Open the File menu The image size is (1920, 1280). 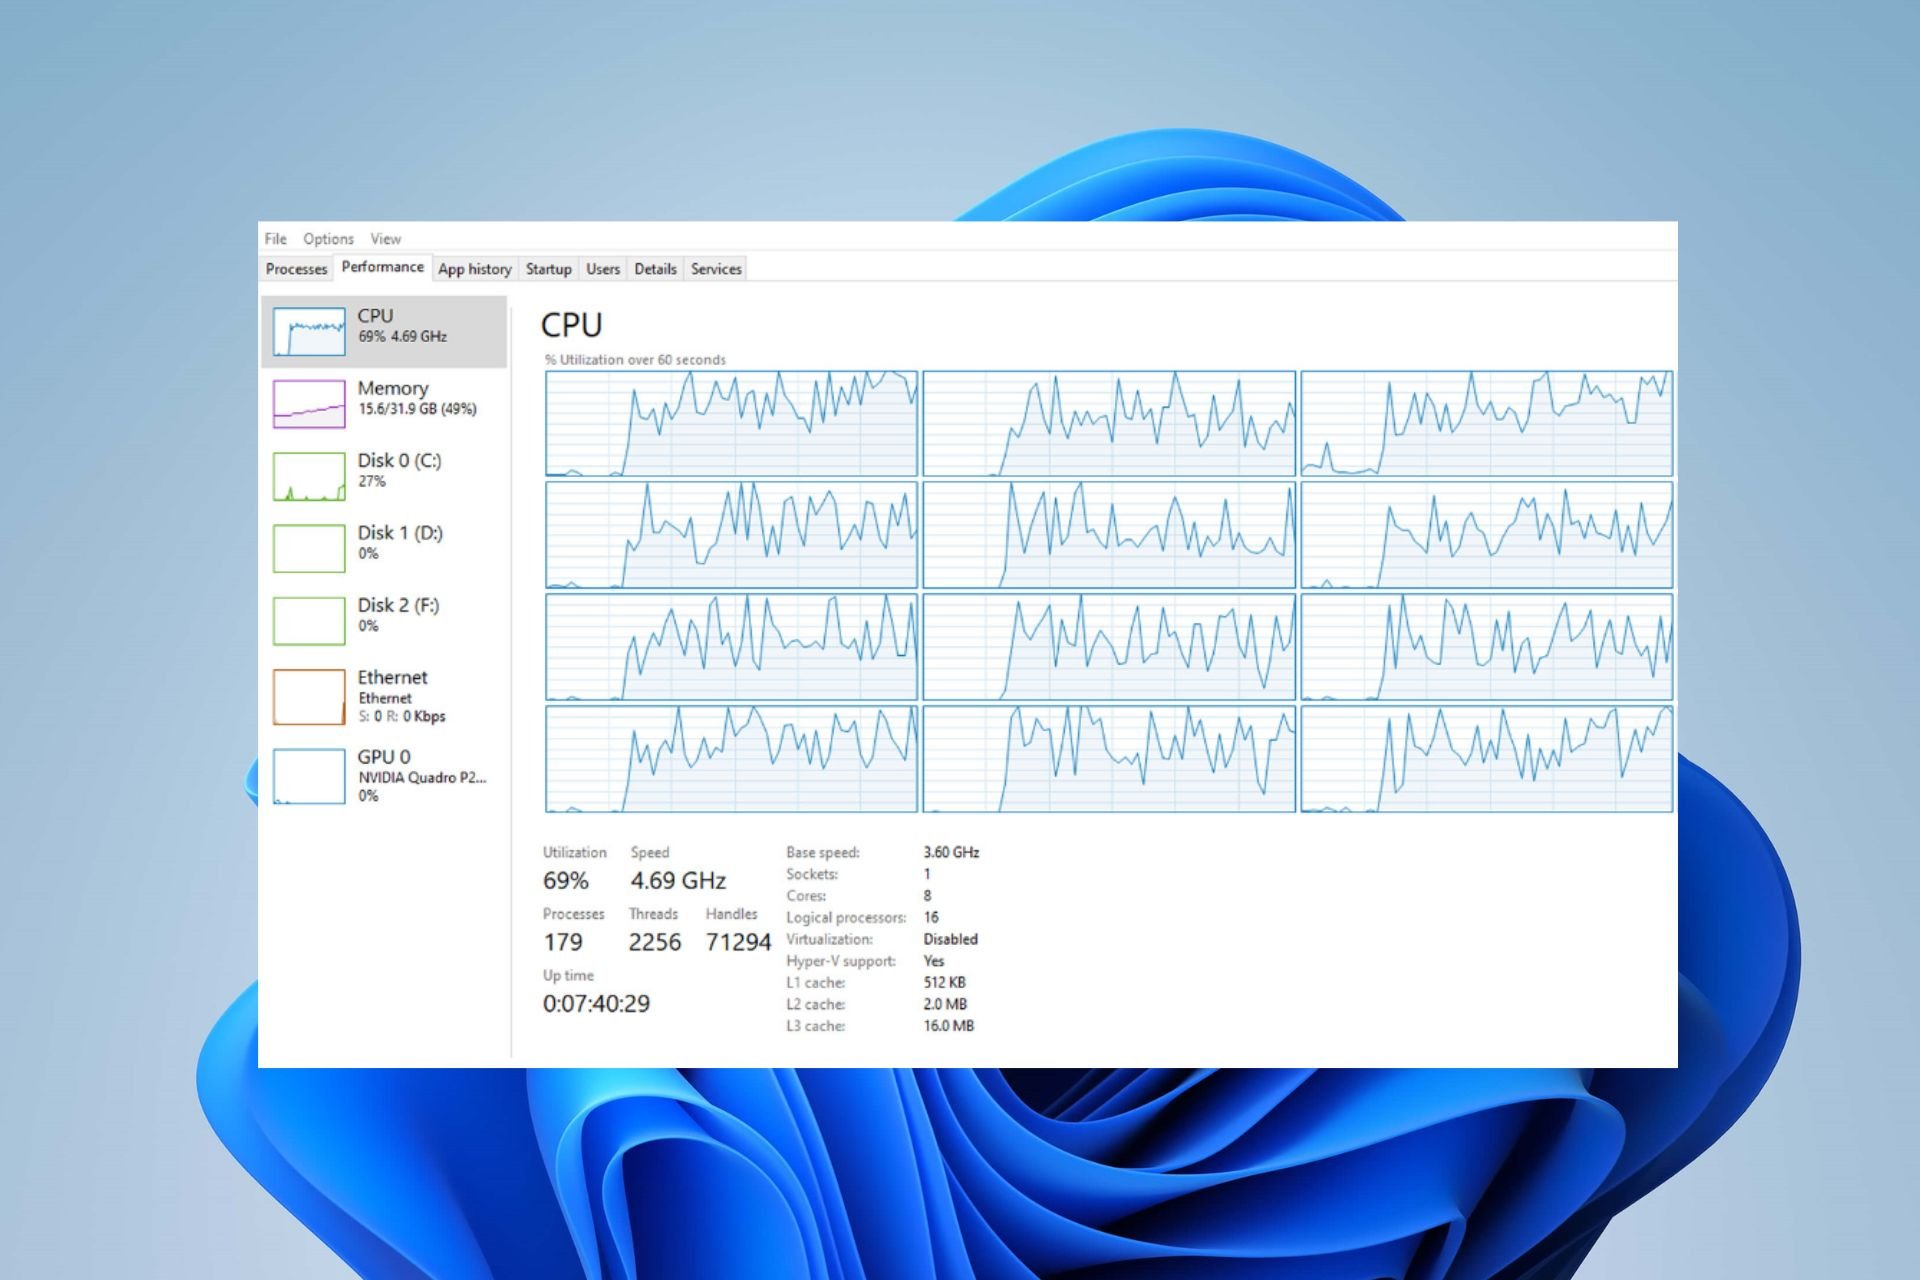click(276, 239)
